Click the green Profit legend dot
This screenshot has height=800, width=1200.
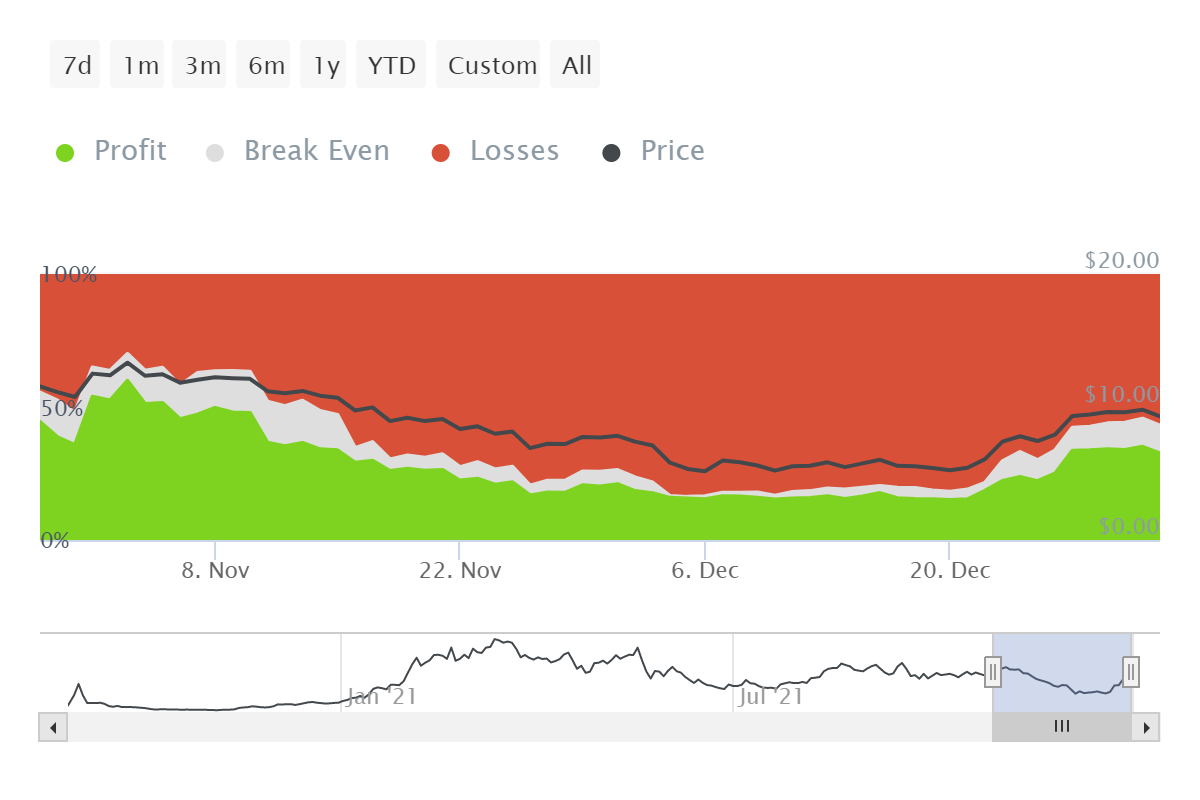click(x=65, y=152)
